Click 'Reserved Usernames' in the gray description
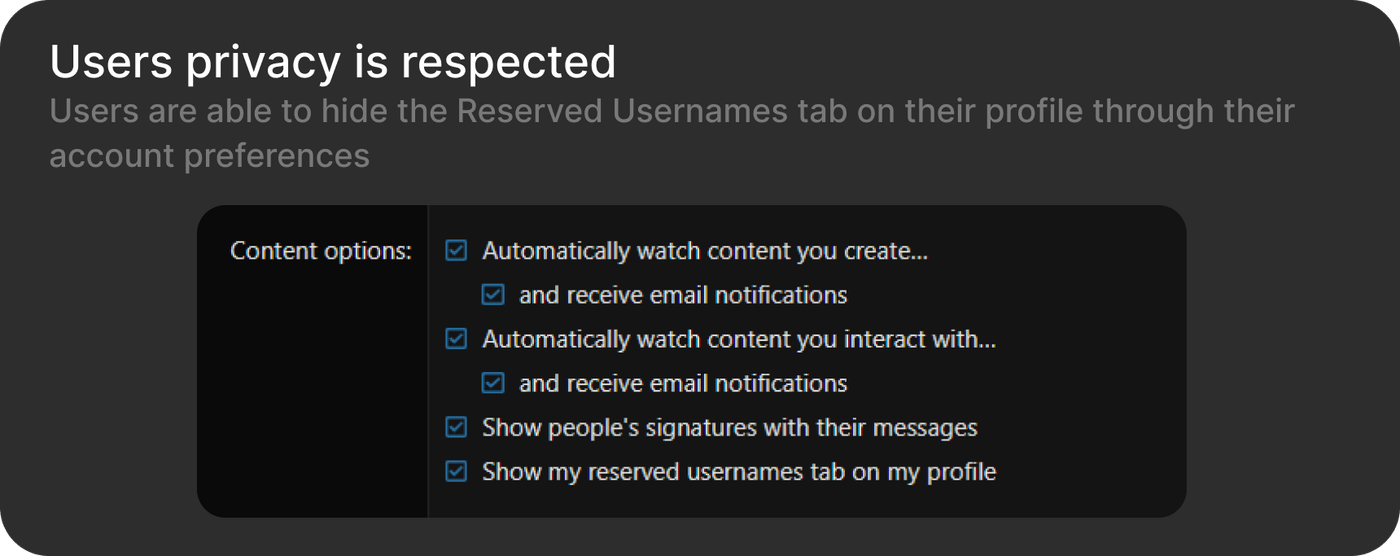1400x556 pixels. [622, 111]
